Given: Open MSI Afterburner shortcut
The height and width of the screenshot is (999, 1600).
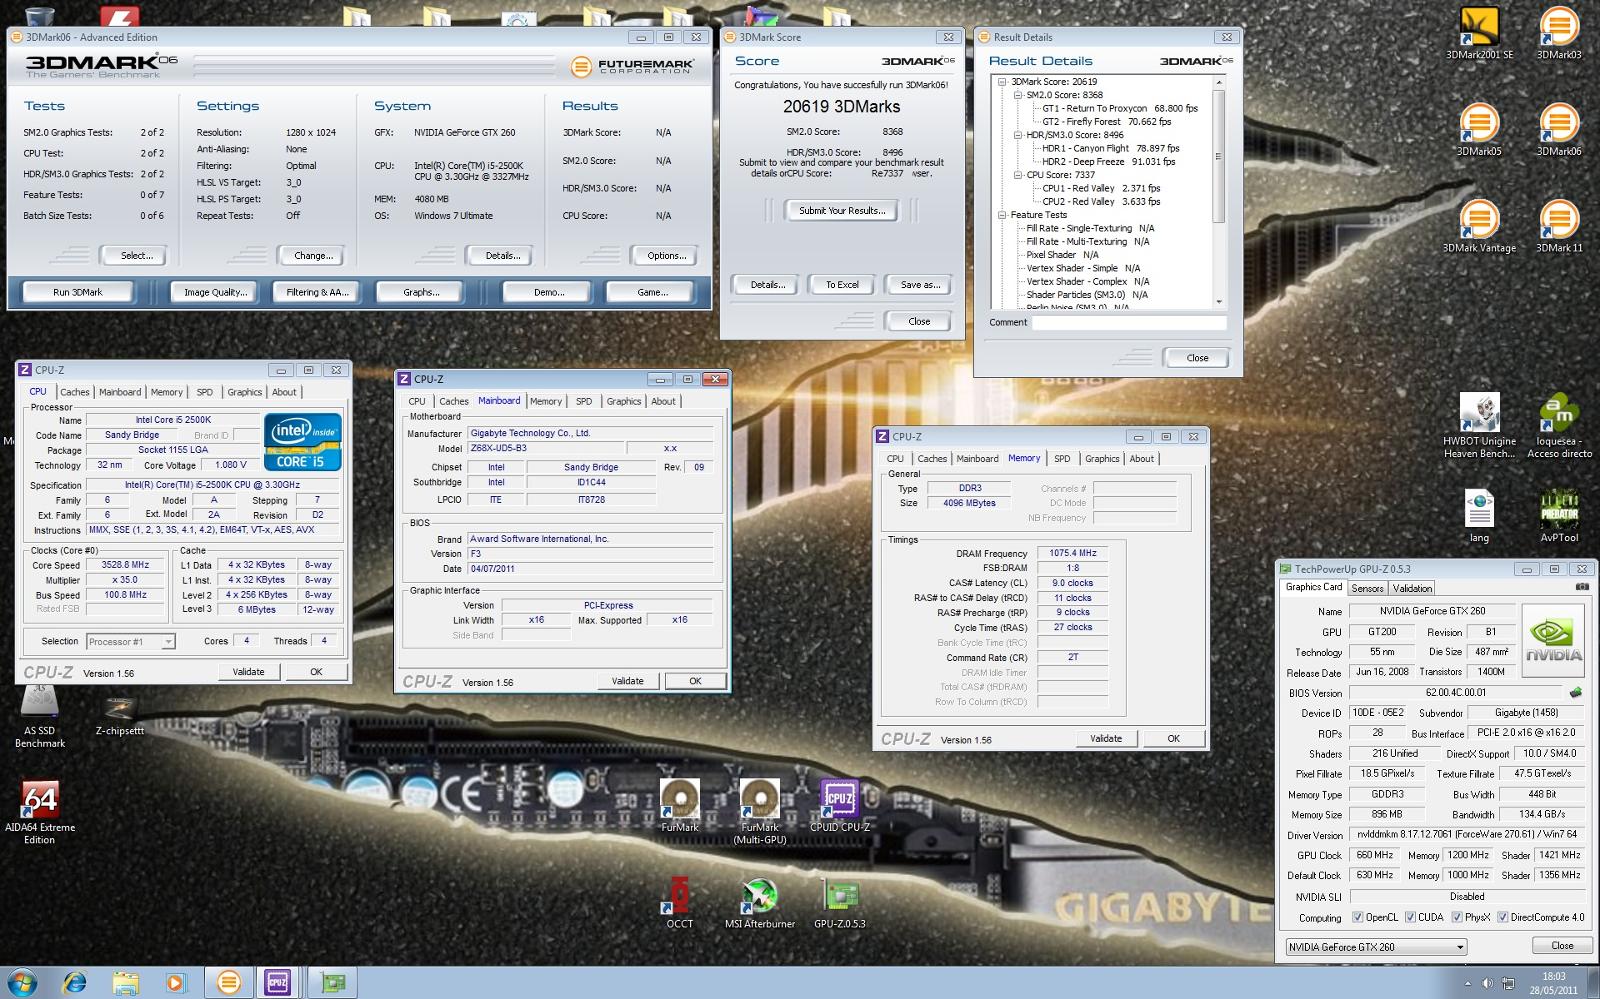Looking at the screenshot, I should [760, 903].
